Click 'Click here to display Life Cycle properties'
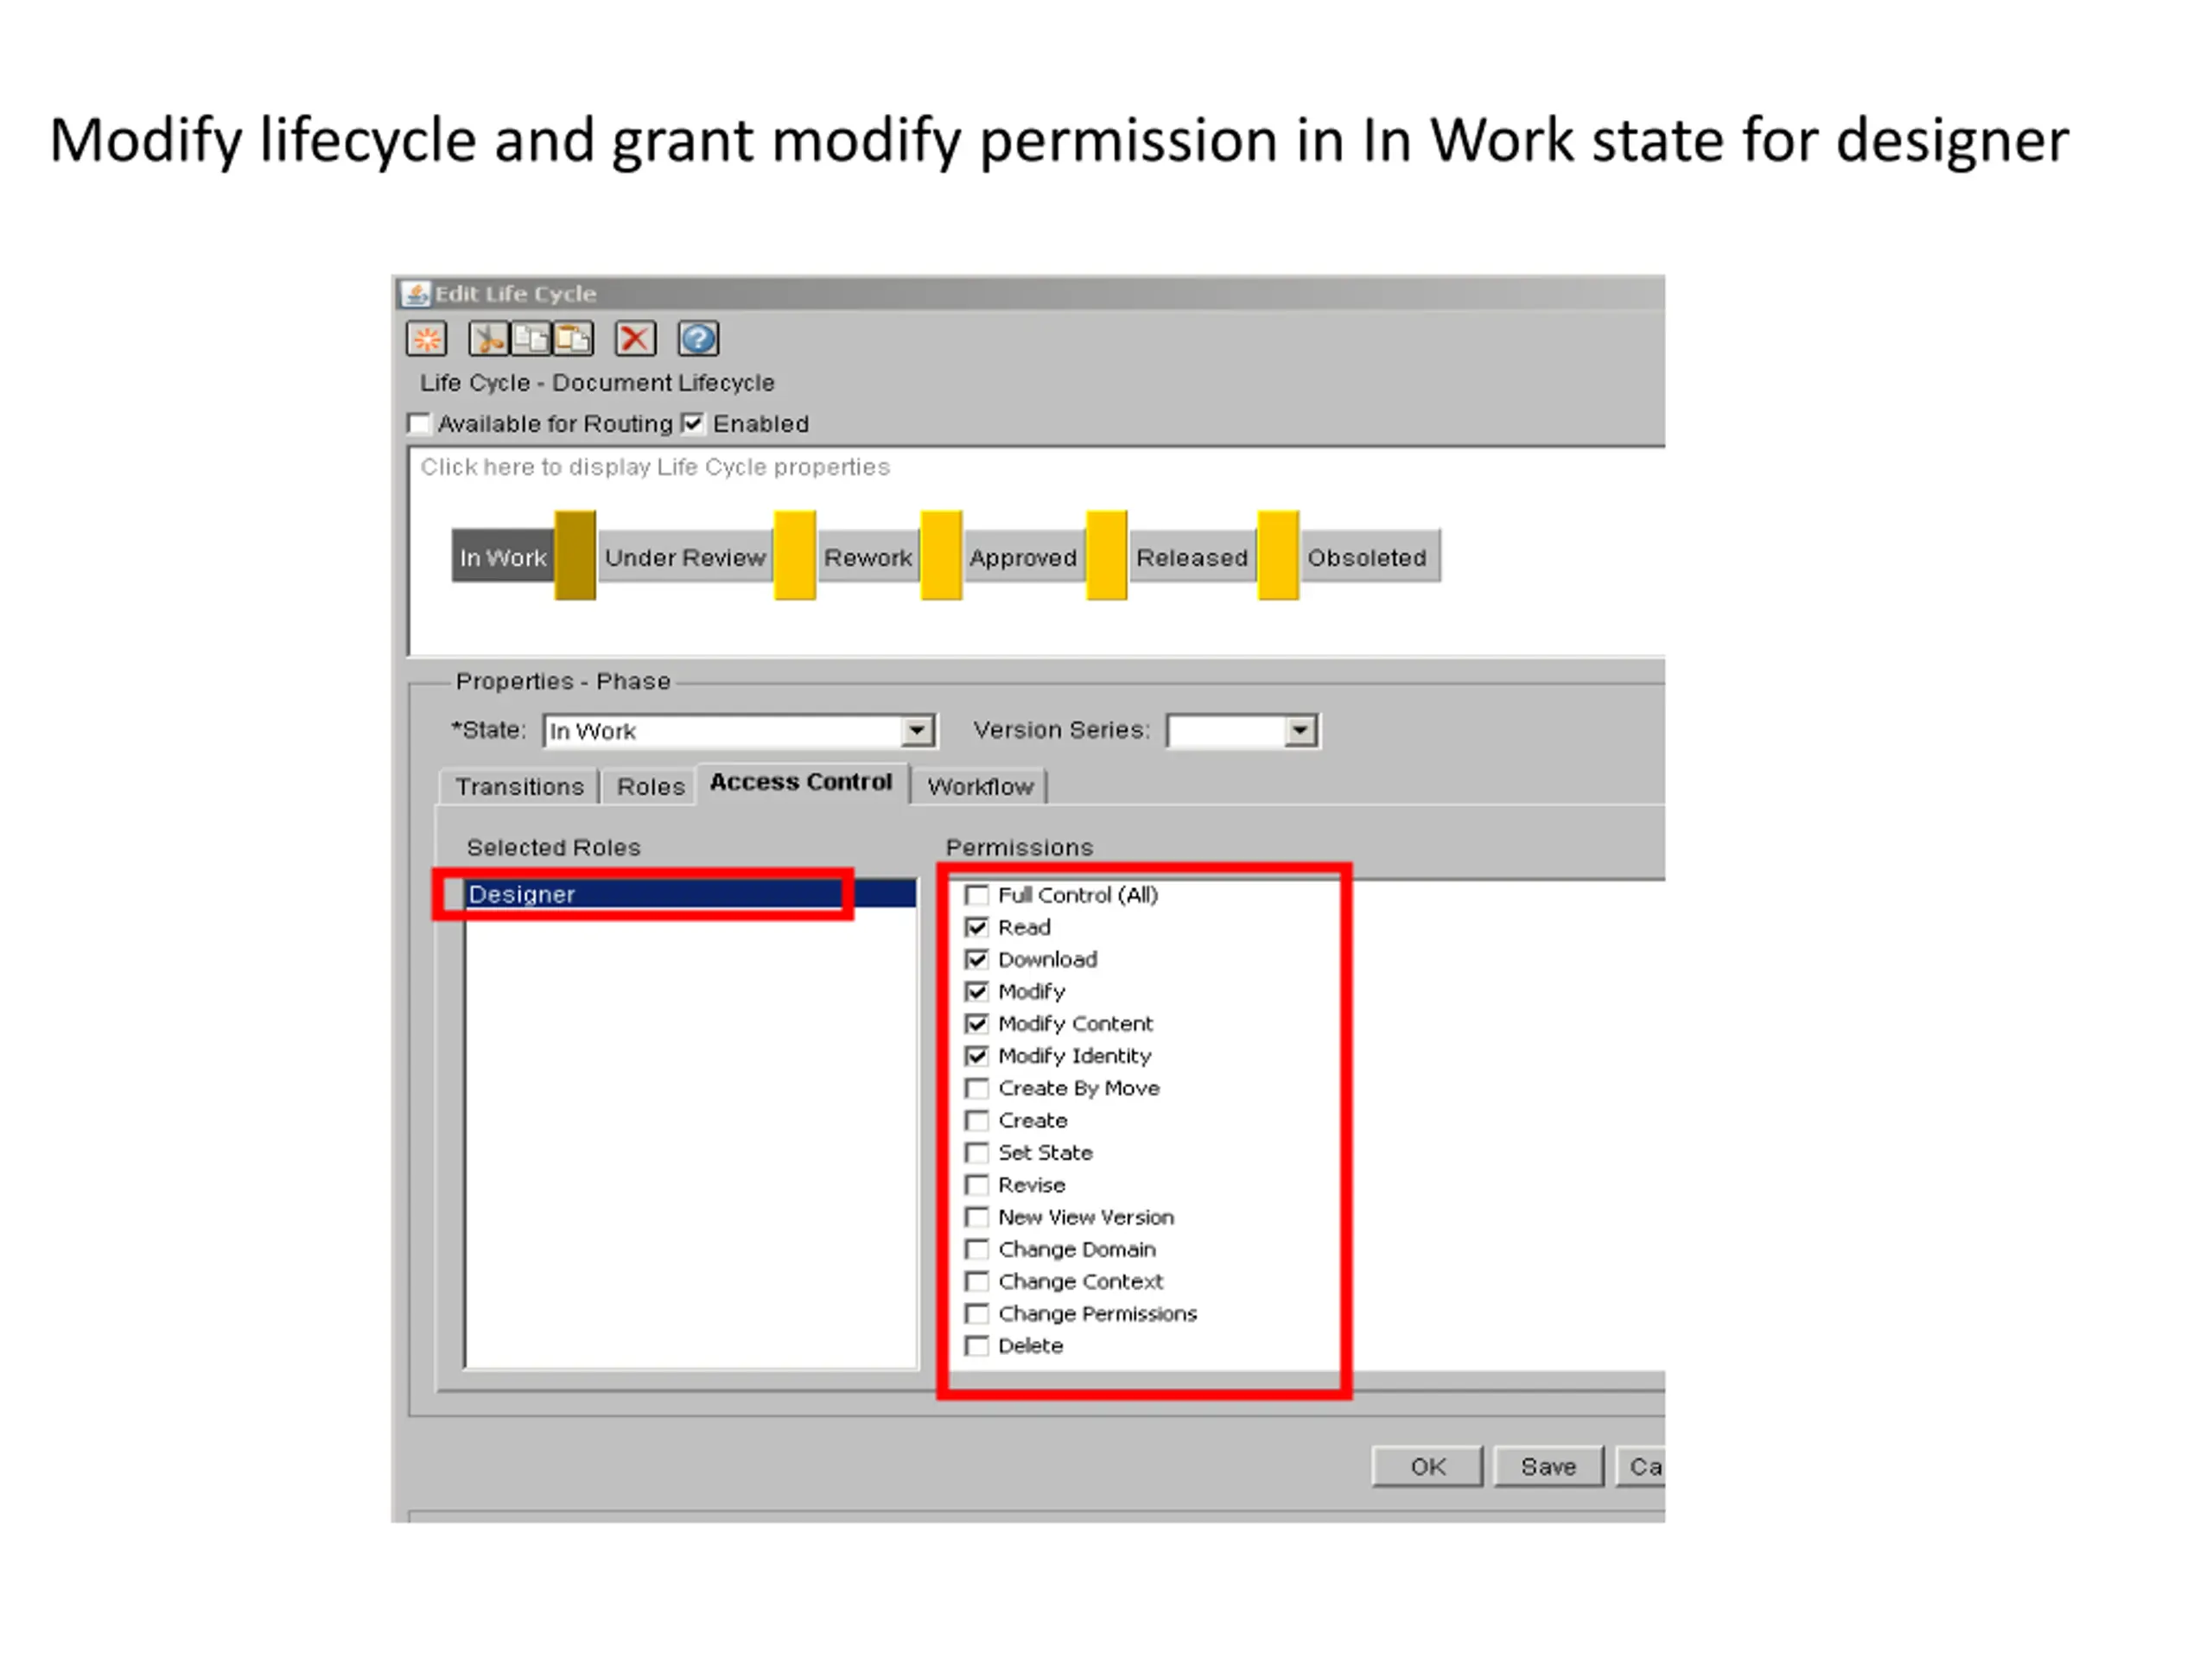 (x=655, y=467)
